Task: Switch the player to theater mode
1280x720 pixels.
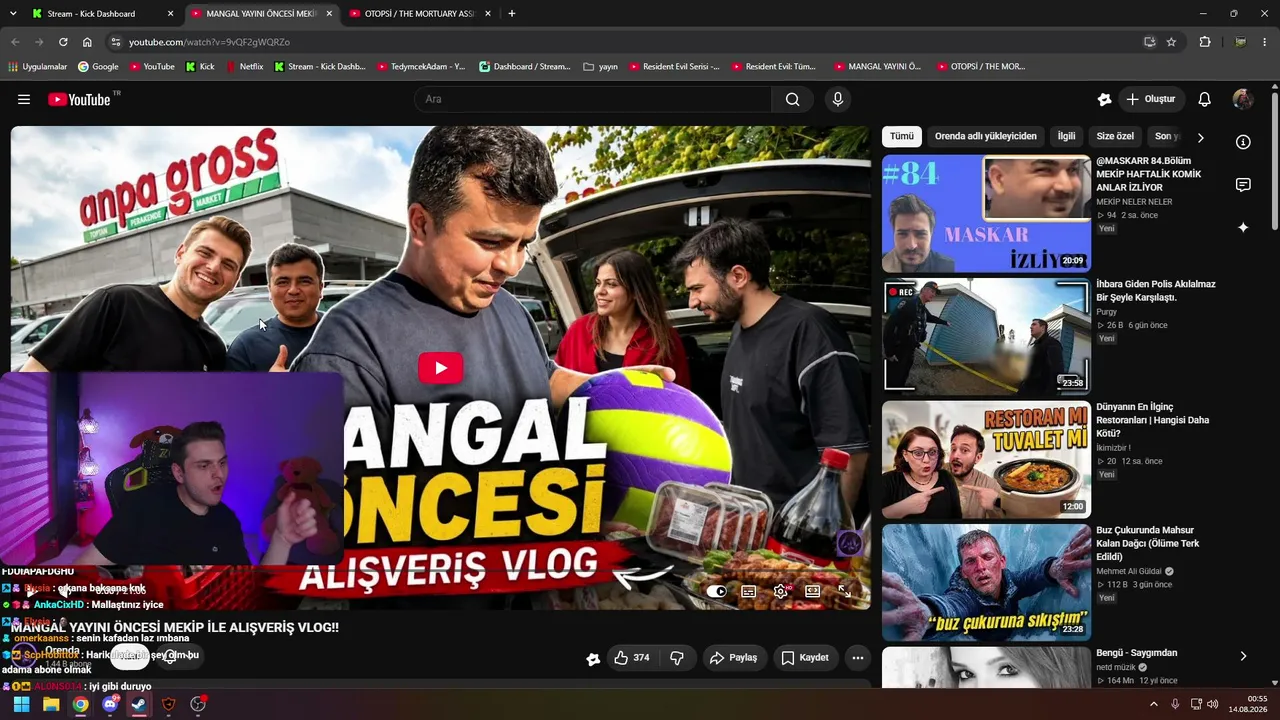Action: coord(812,591)
